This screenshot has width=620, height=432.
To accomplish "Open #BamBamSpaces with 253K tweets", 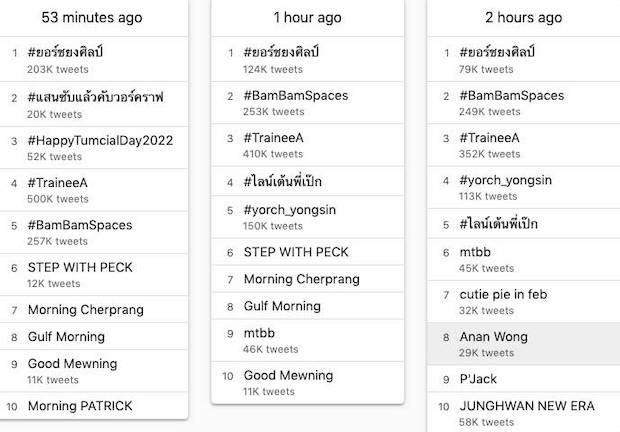I will coord(296,96).
